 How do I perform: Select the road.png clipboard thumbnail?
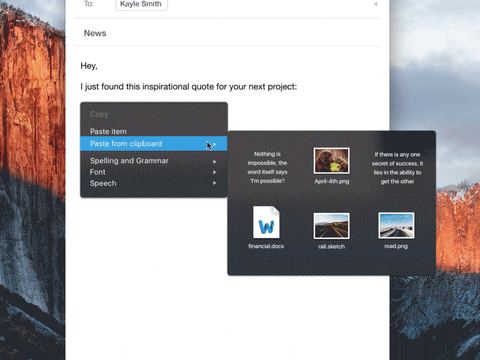(x=396, y=226)
